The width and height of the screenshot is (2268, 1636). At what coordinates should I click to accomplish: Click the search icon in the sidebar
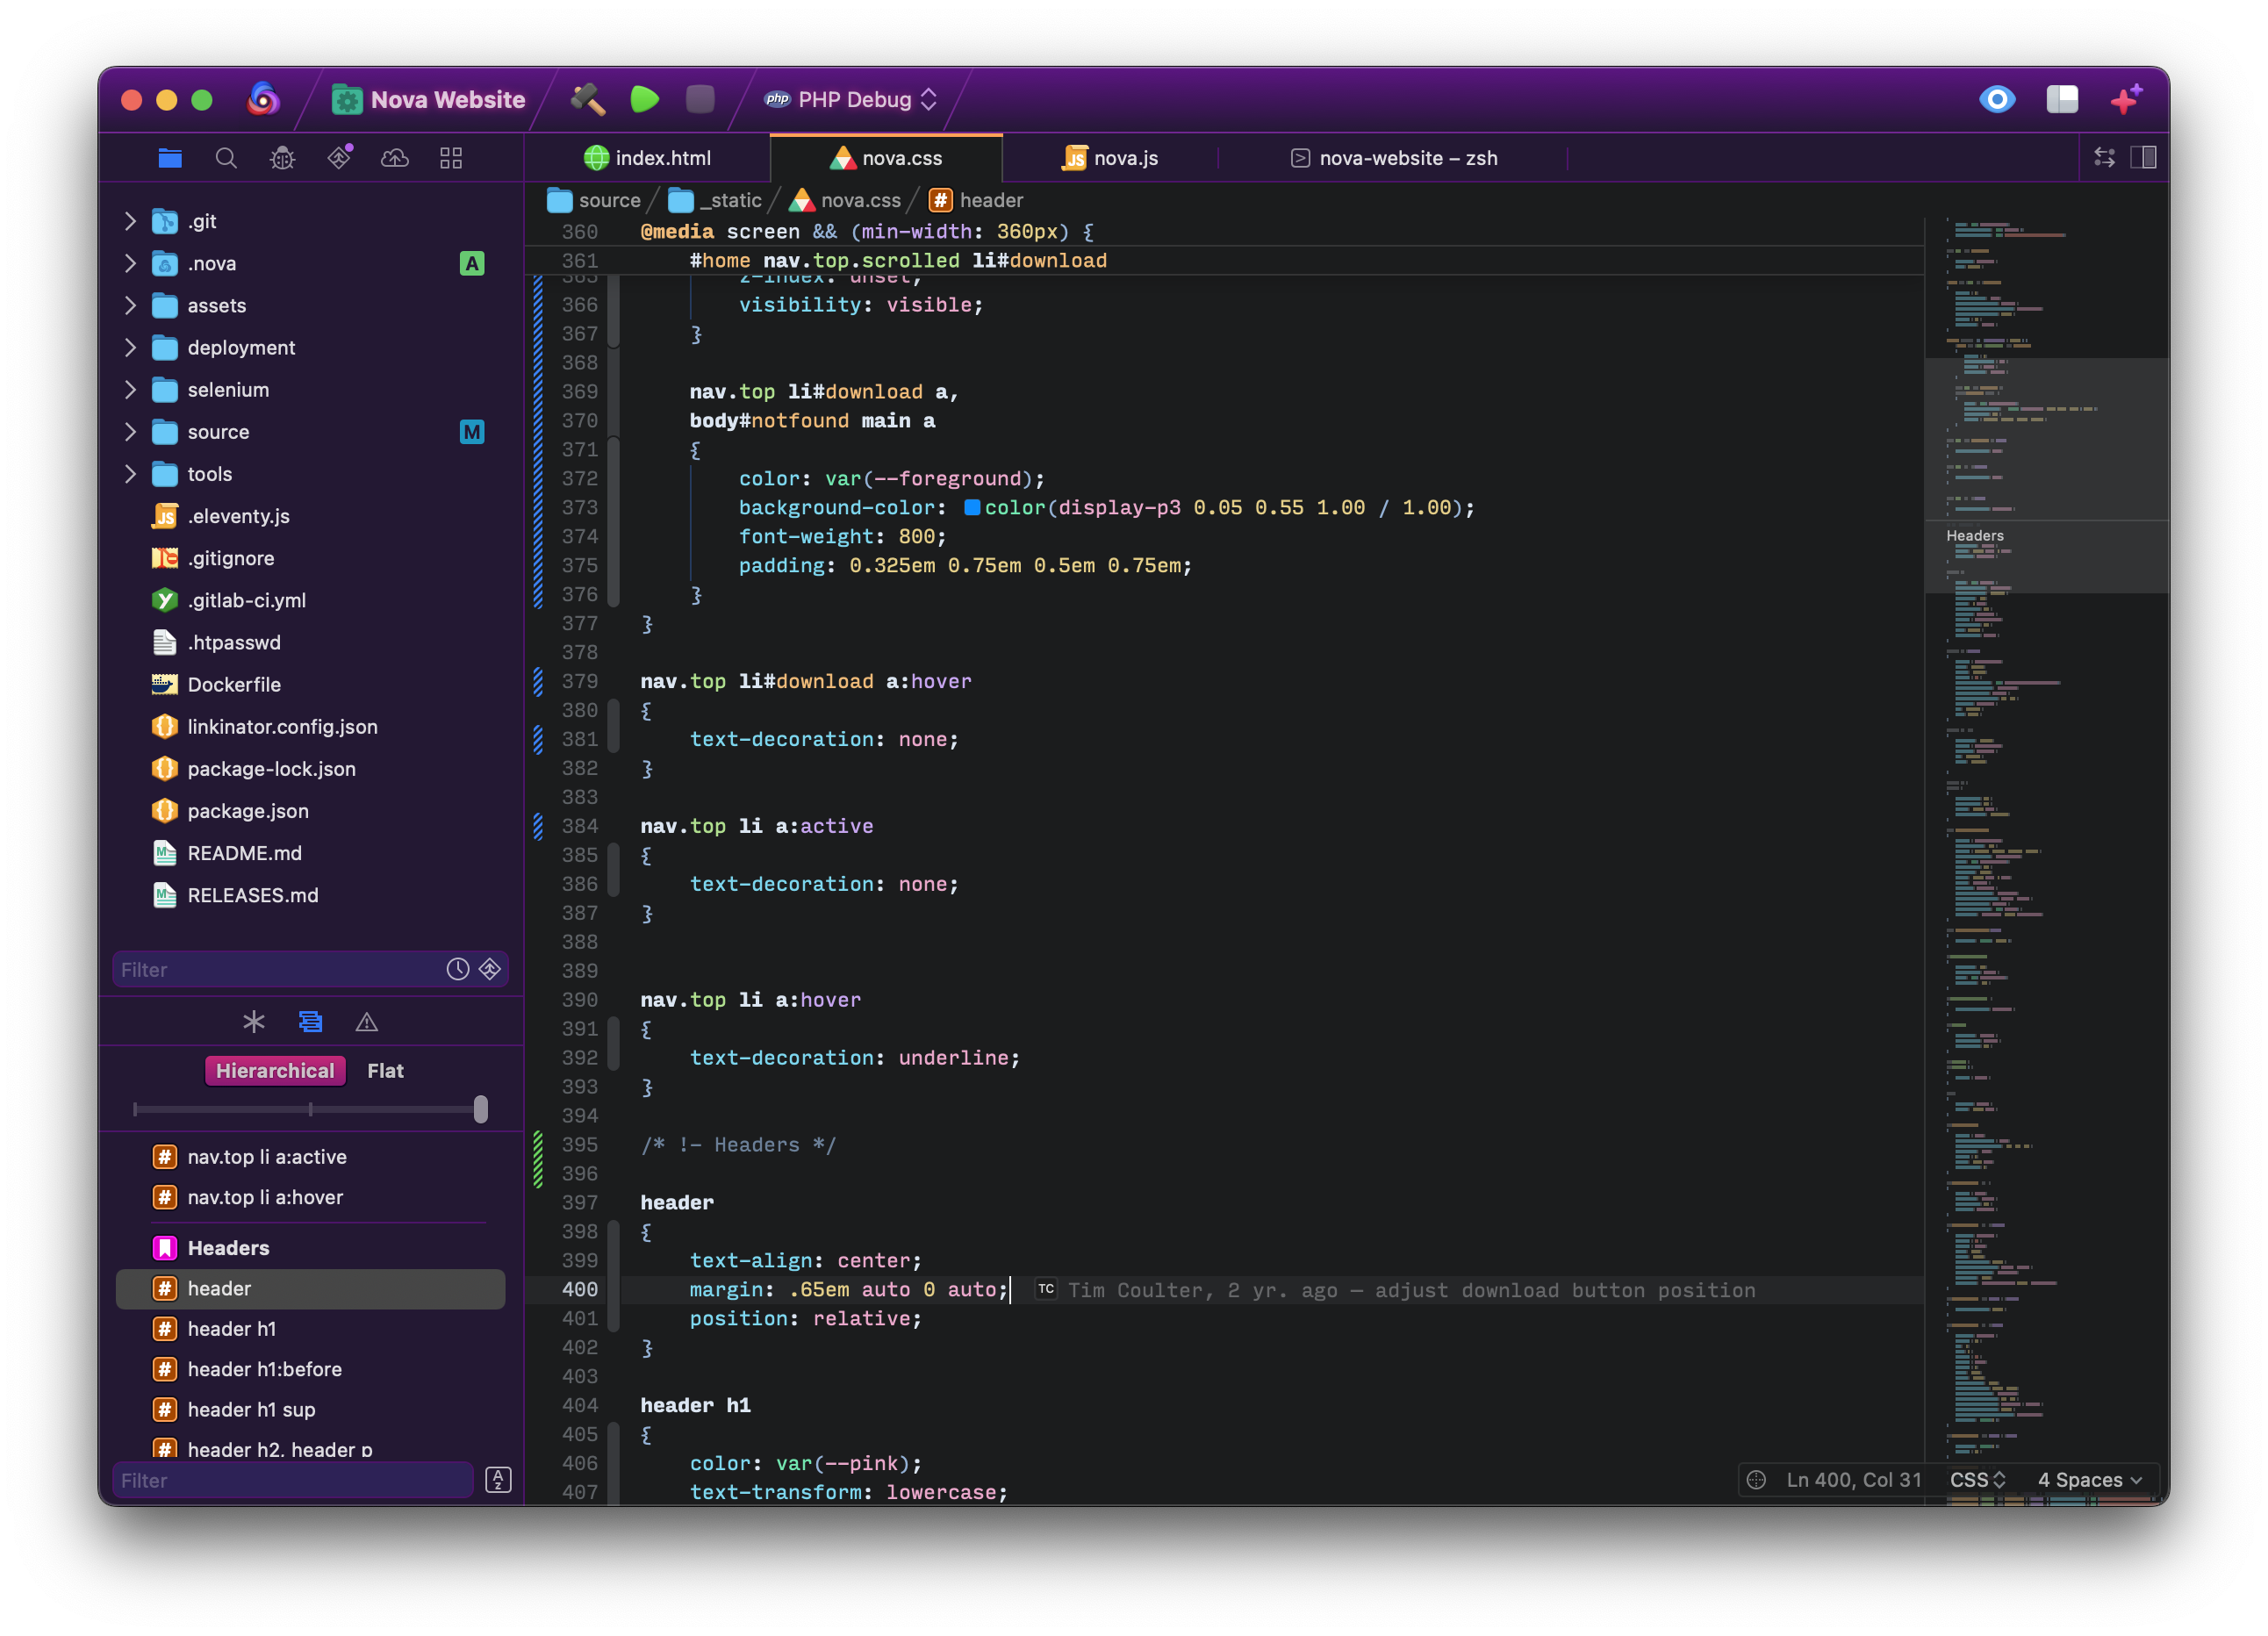click(x=226, y=159)
